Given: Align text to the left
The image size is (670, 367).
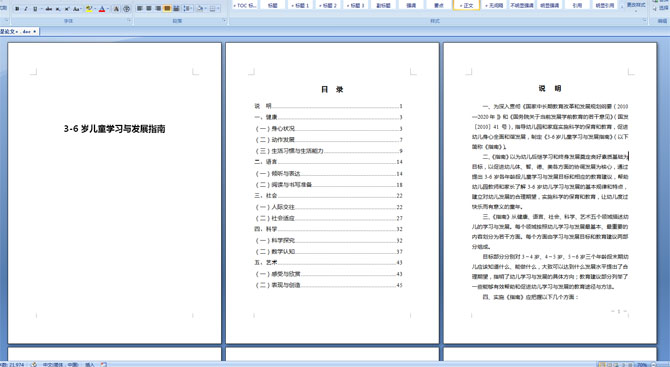Looking at the screenshot, I should click(140, 9).
